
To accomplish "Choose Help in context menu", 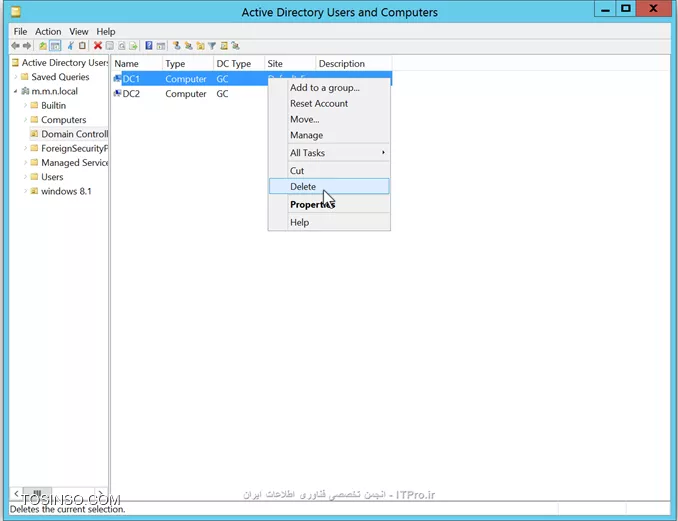I will tap(329, 222).
